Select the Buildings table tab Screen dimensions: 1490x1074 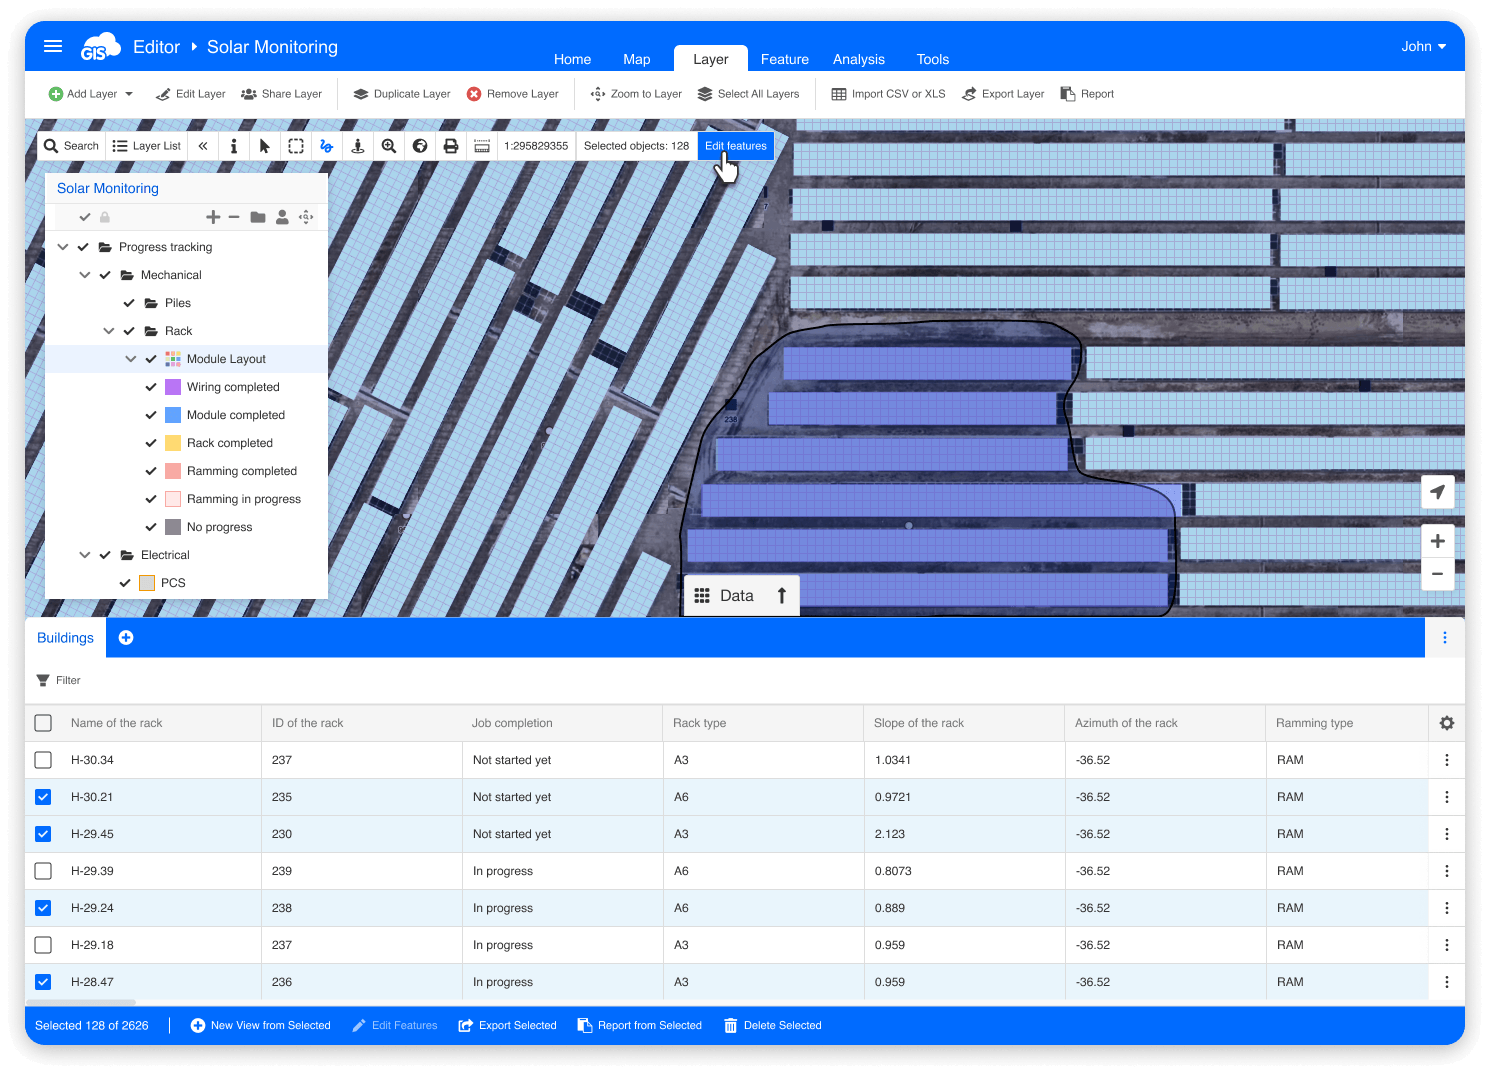click(x=65, y=638)
